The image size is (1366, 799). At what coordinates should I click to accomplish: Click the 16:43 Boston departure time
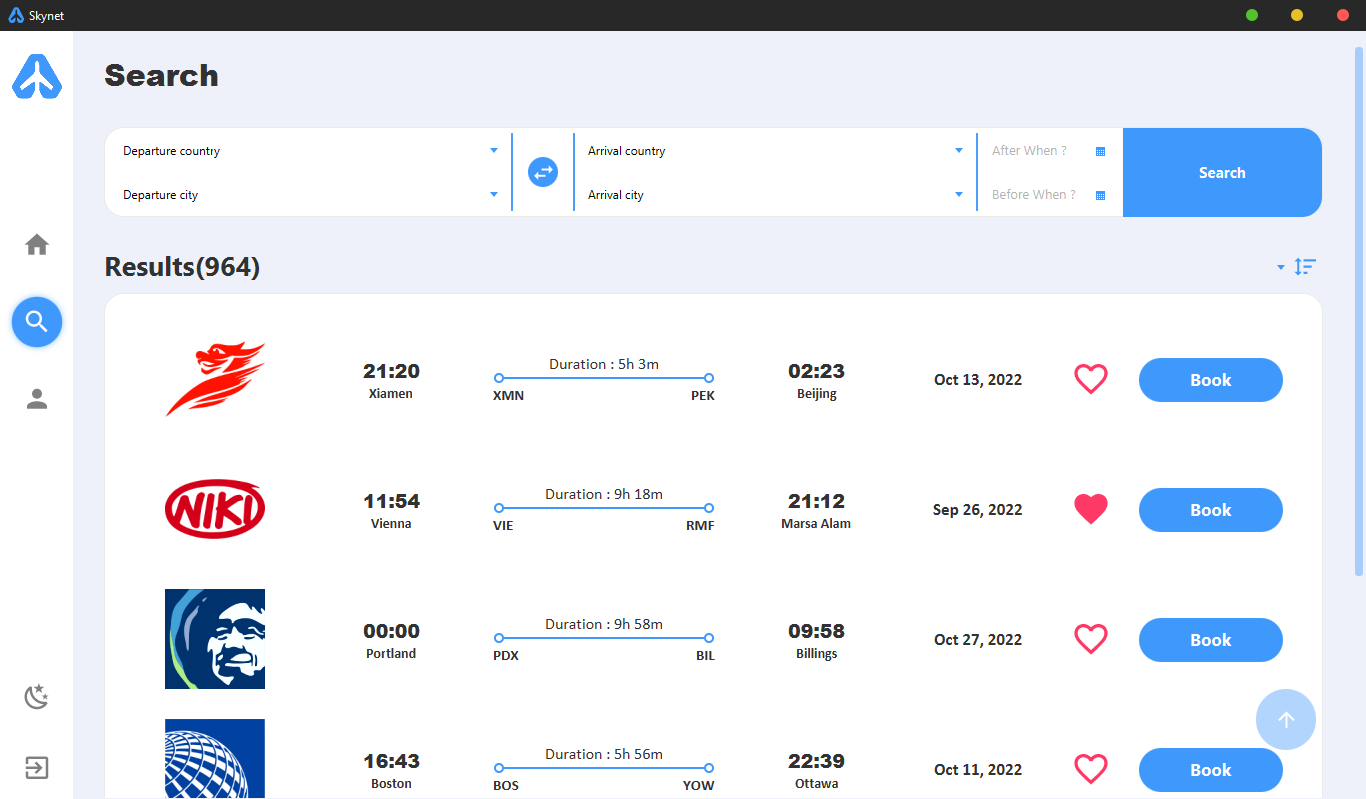click(x=391, y=761)
